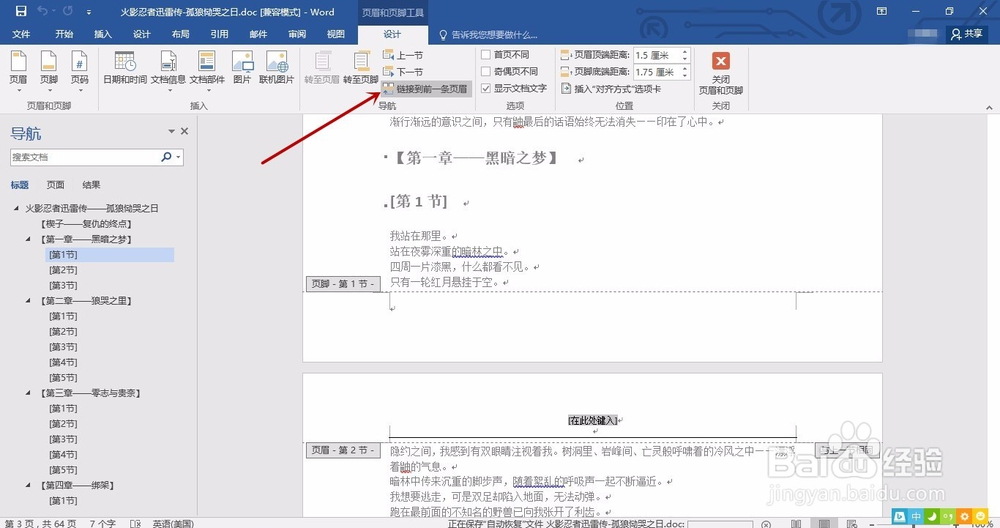1000x528 pixels.
Task: Uncheck 显示文档文字 checkbox
Action: coord(486,88)
